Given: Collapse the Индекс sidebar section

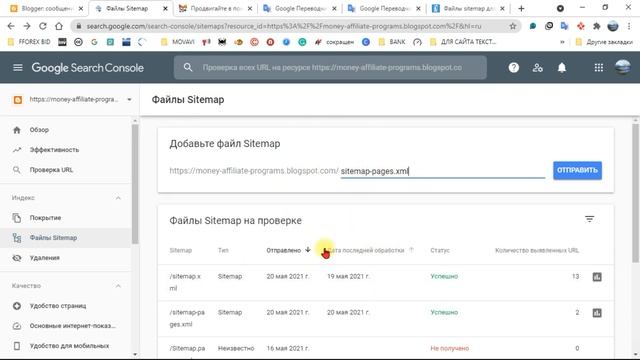Looking at the screenshot, I should (x=118, y=198).
